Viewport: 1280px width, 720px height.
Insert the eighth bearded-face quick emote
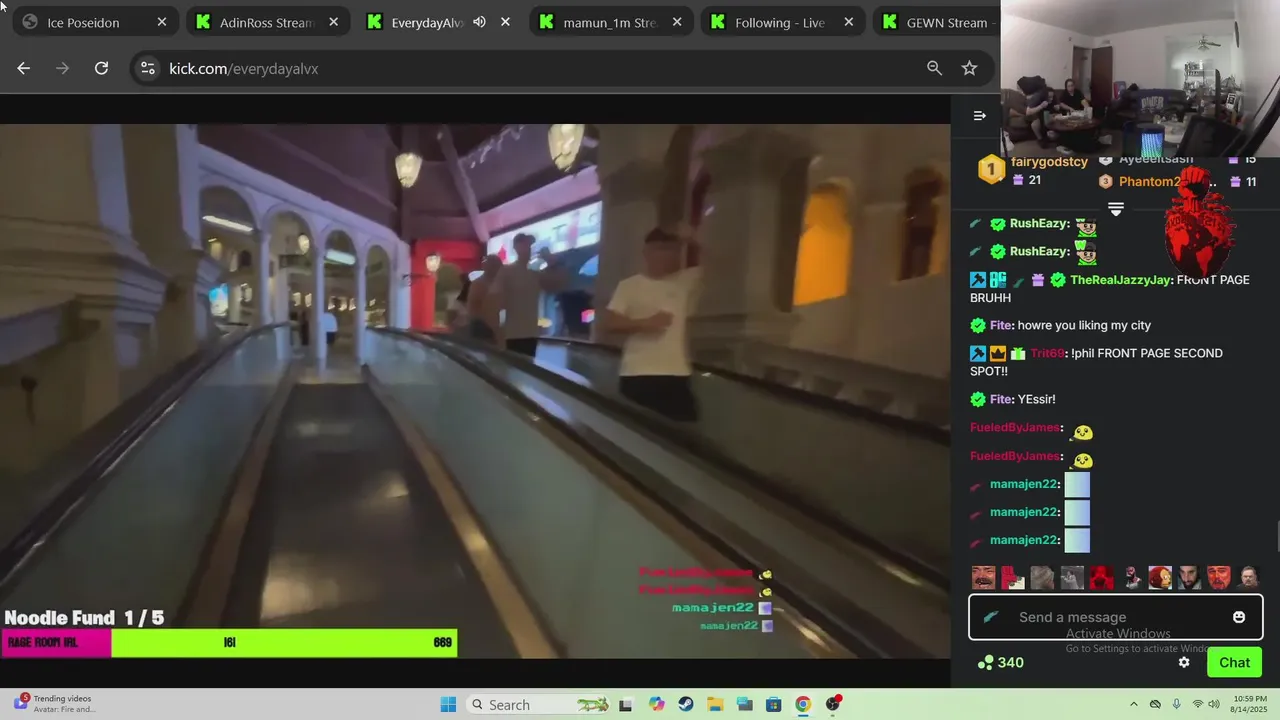click(1189, 578)
